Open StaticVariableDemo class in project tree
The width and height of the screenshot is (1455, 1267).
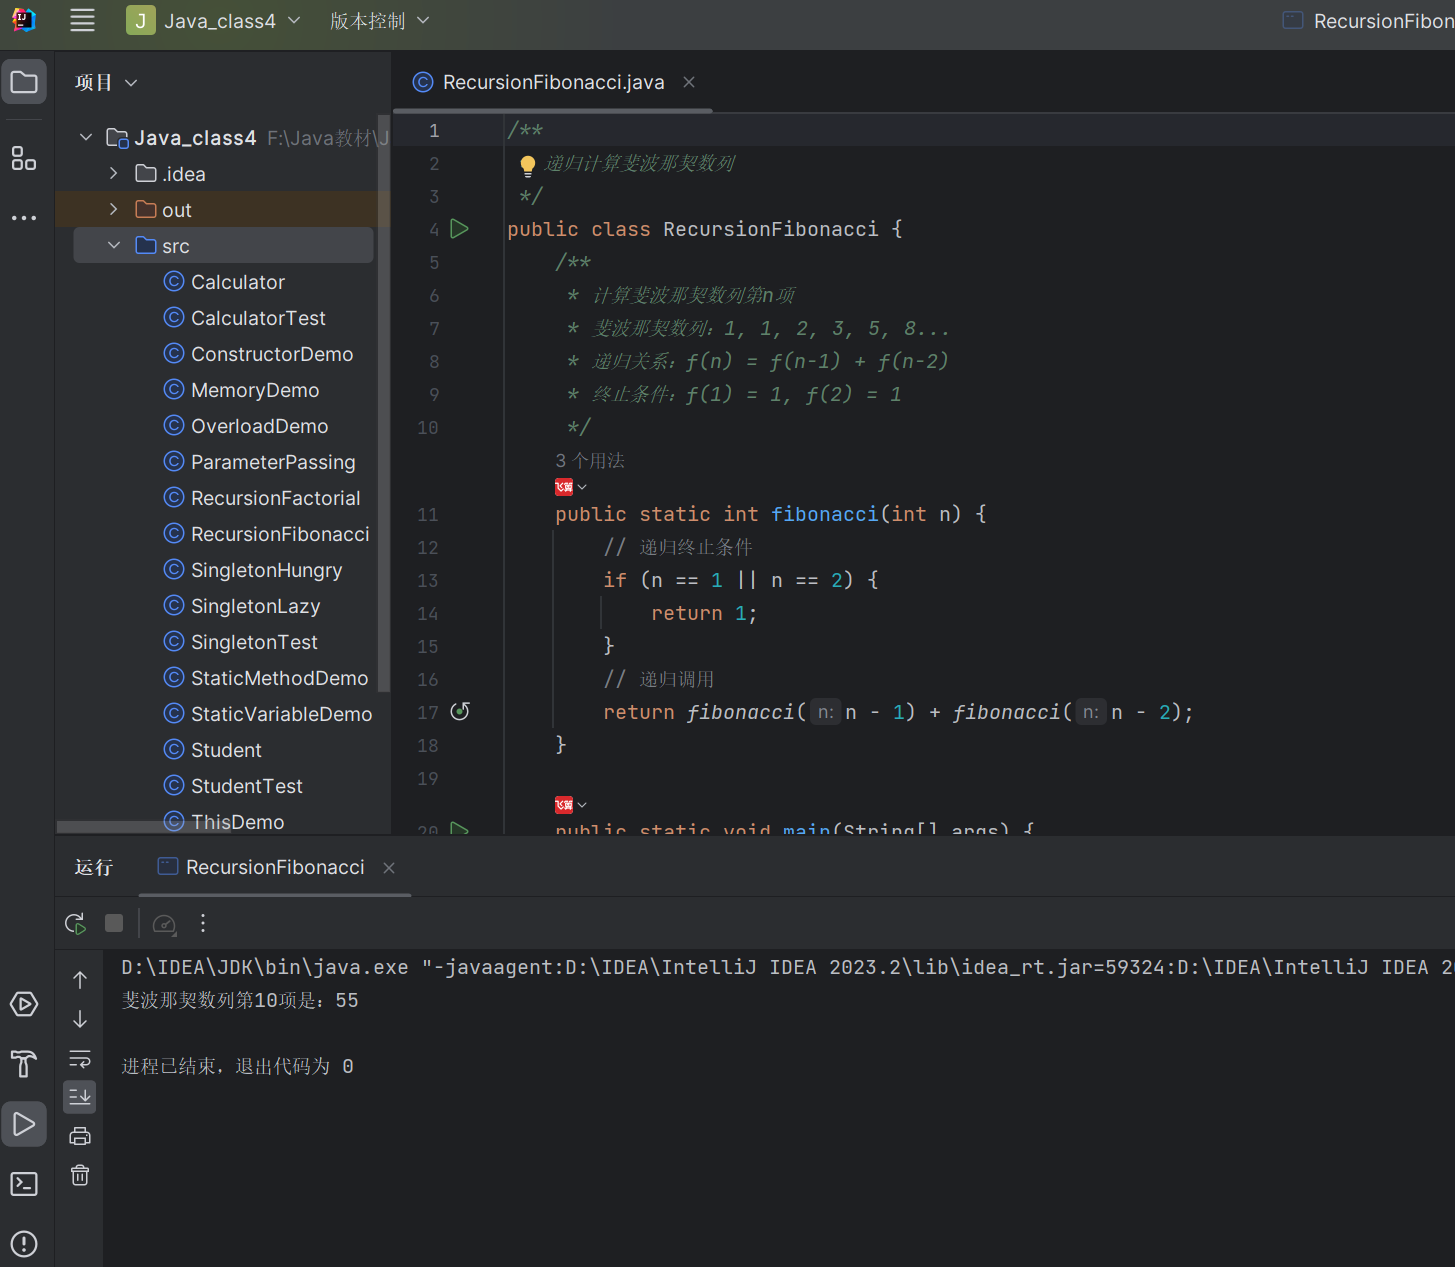[281, 714]
